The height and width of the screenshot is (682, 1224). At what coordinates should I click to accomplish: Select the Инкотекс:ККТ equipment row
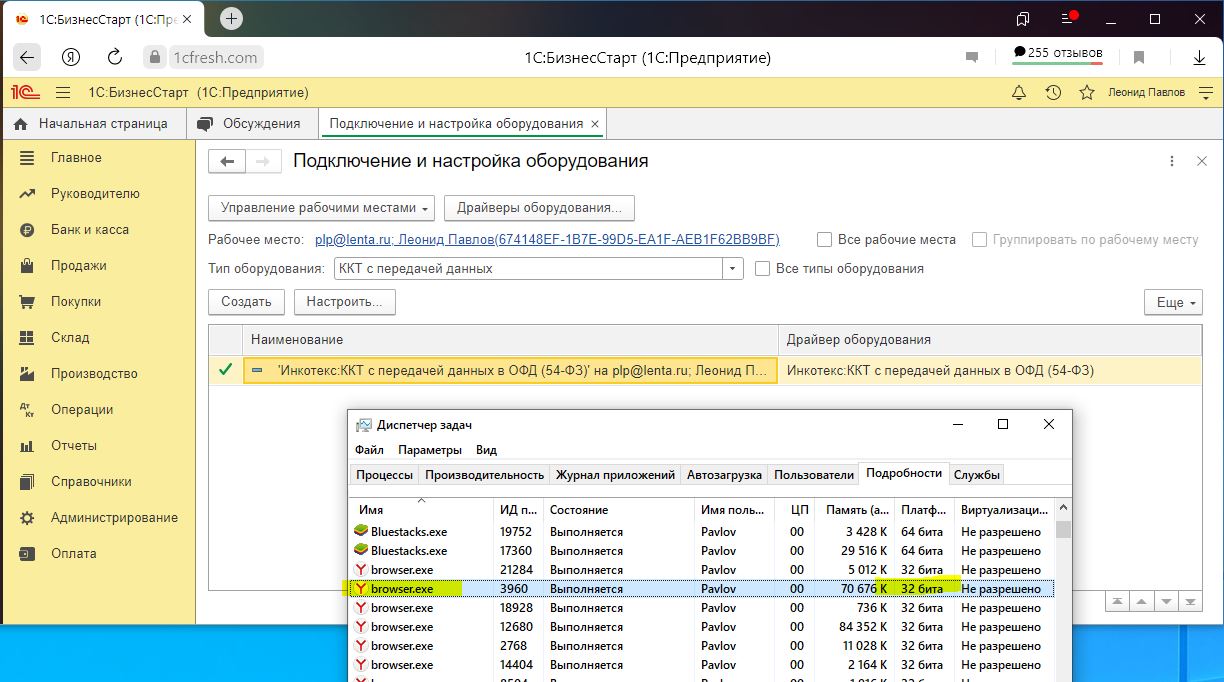click(705, 371)
